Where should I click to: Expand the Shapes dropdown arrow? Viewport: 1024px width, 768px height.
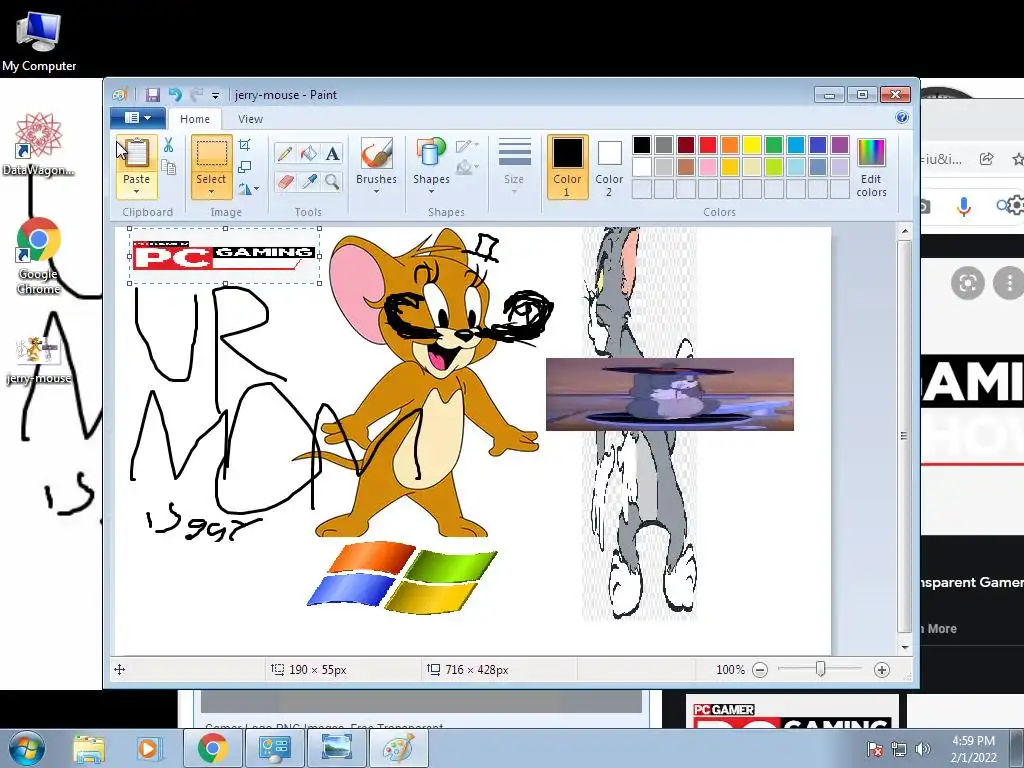click(x=431, y=192)
